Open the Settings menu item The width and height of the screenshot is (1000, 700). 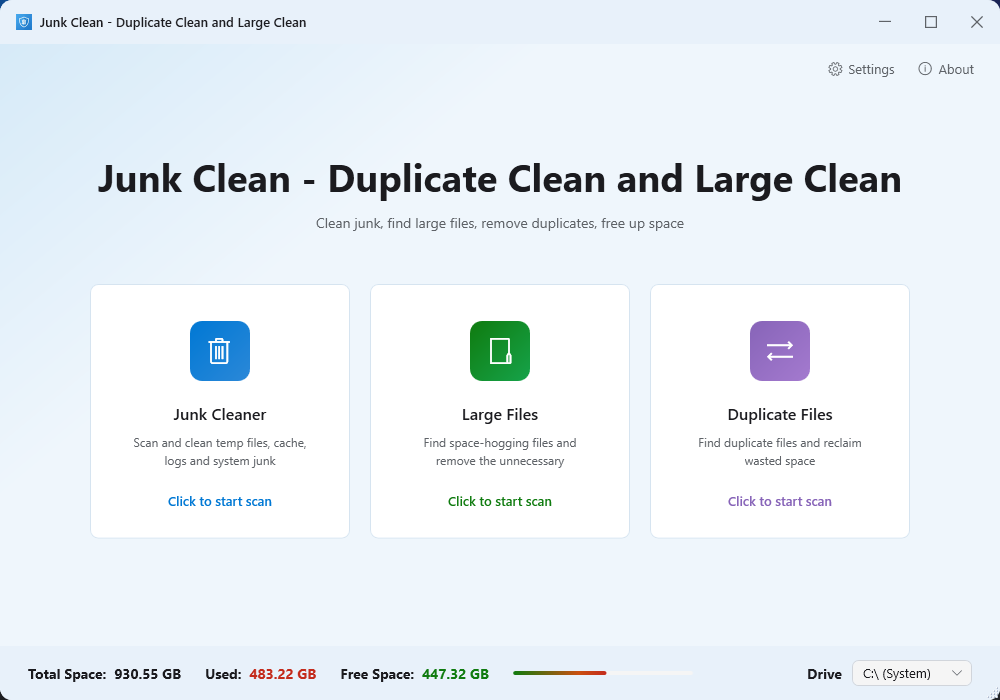tap(861, 69)
